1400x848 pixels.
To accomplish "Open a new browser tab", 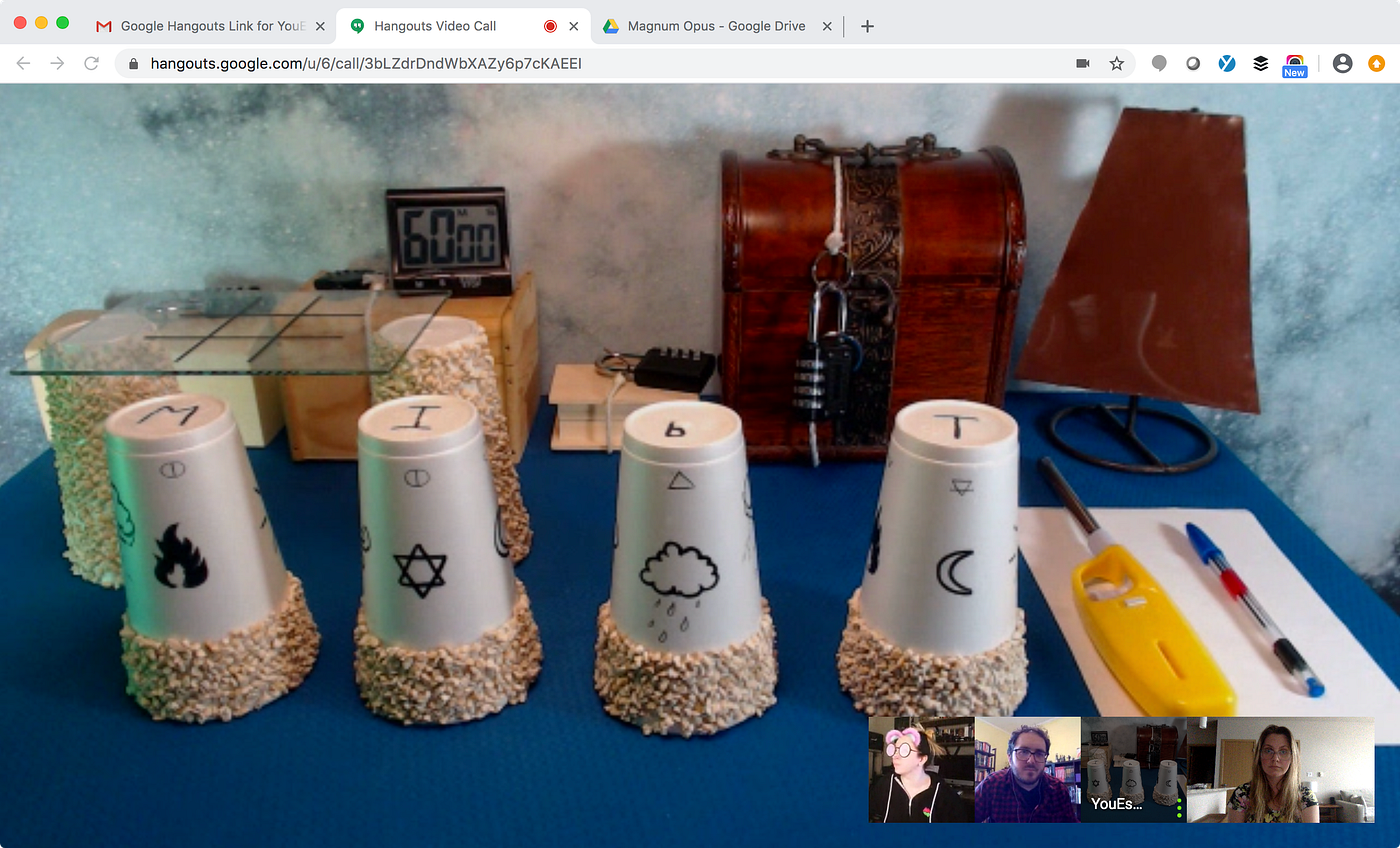I will [867, 26].
